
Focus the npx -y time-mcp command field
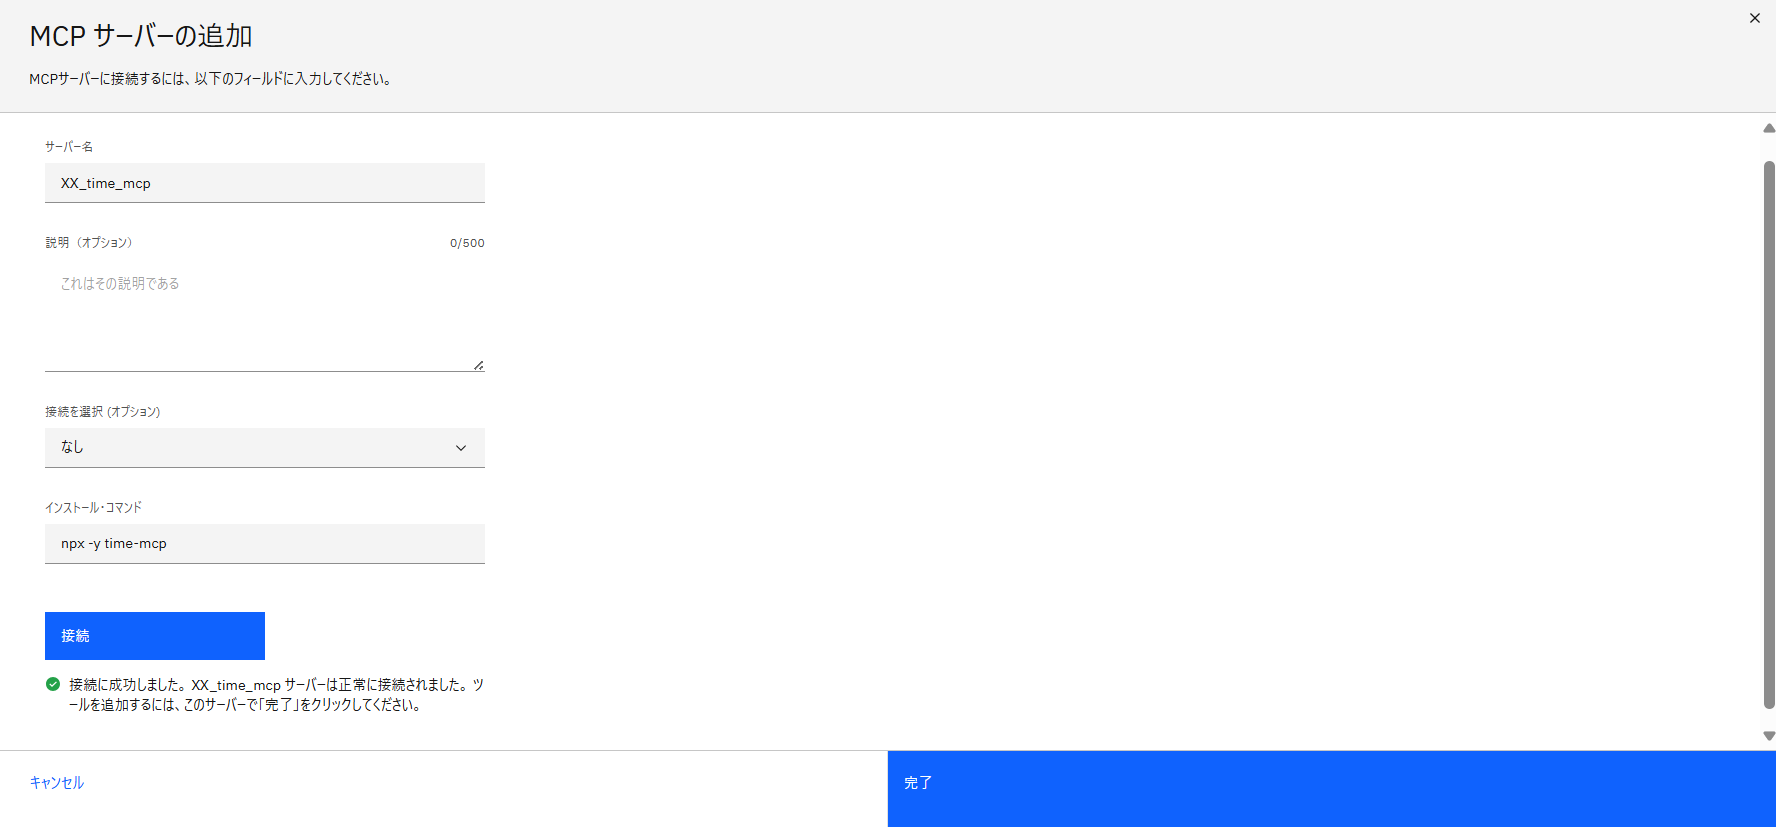tap(264, 544)
